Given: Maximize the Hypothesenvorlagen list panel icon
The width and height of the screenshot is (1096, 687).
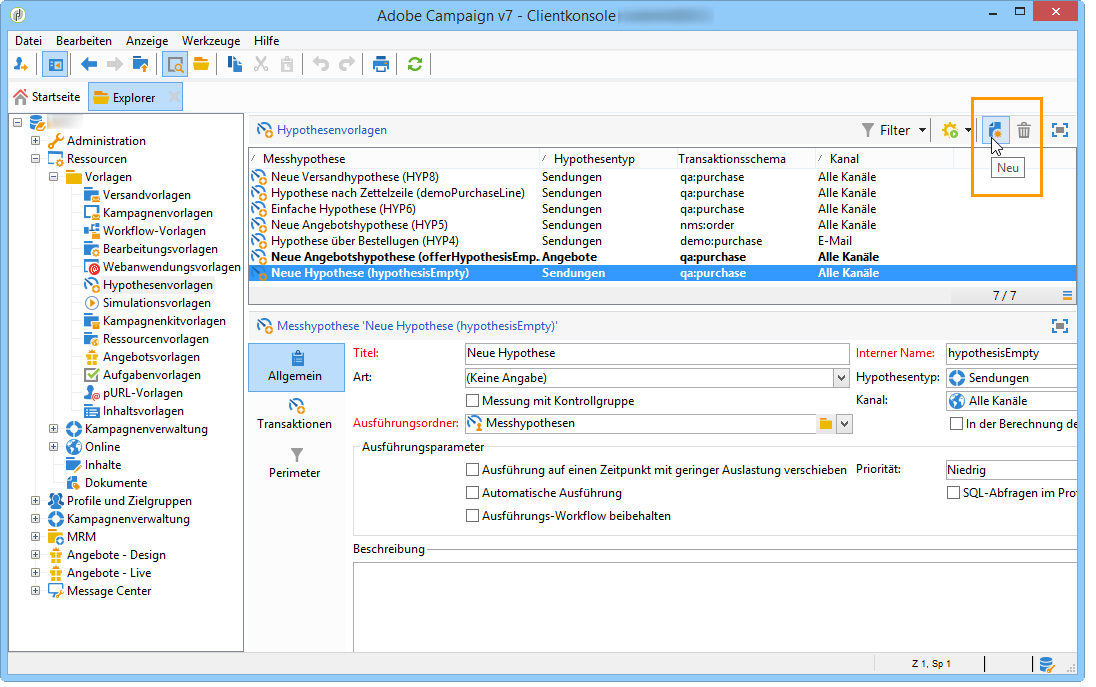Looking at the screenshot, I should (1060, 130).
